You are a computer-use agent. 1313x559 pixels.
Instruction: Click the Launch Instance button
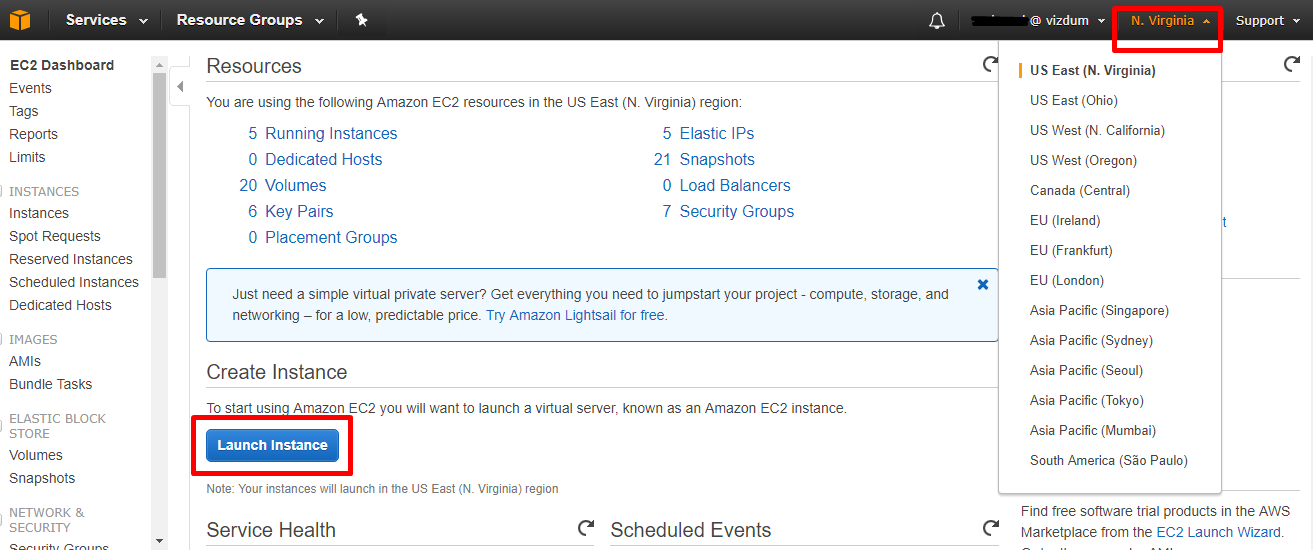[273, 445]
